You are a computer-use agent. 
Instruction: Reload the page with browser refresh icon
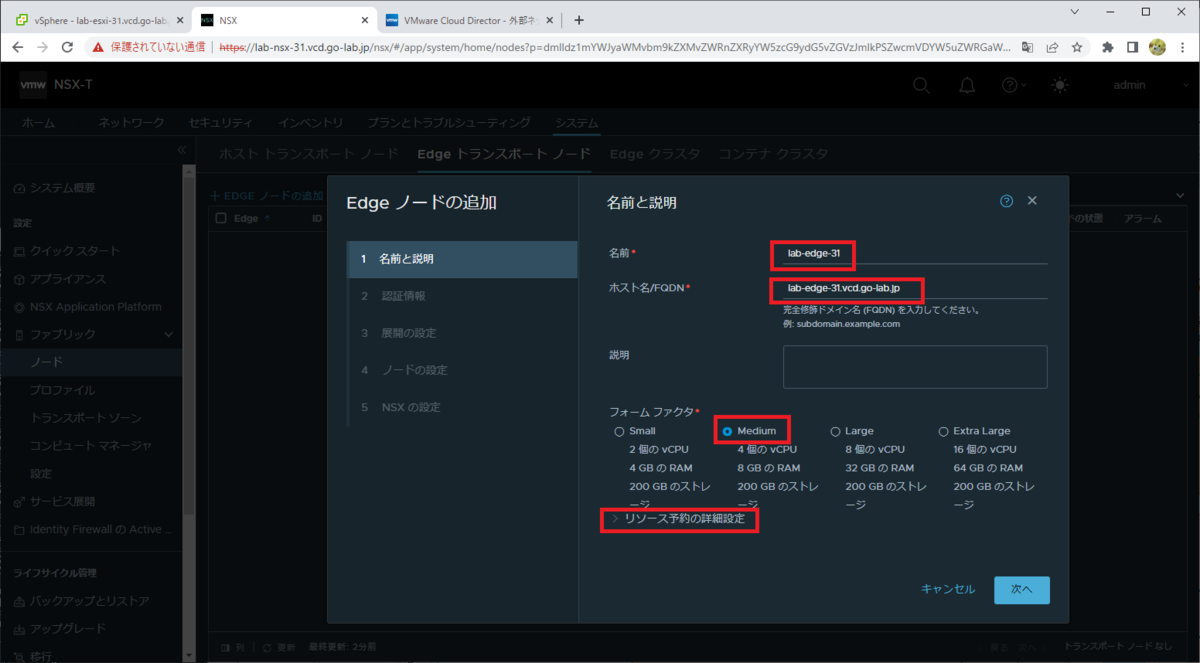click(x=67, y=47)
